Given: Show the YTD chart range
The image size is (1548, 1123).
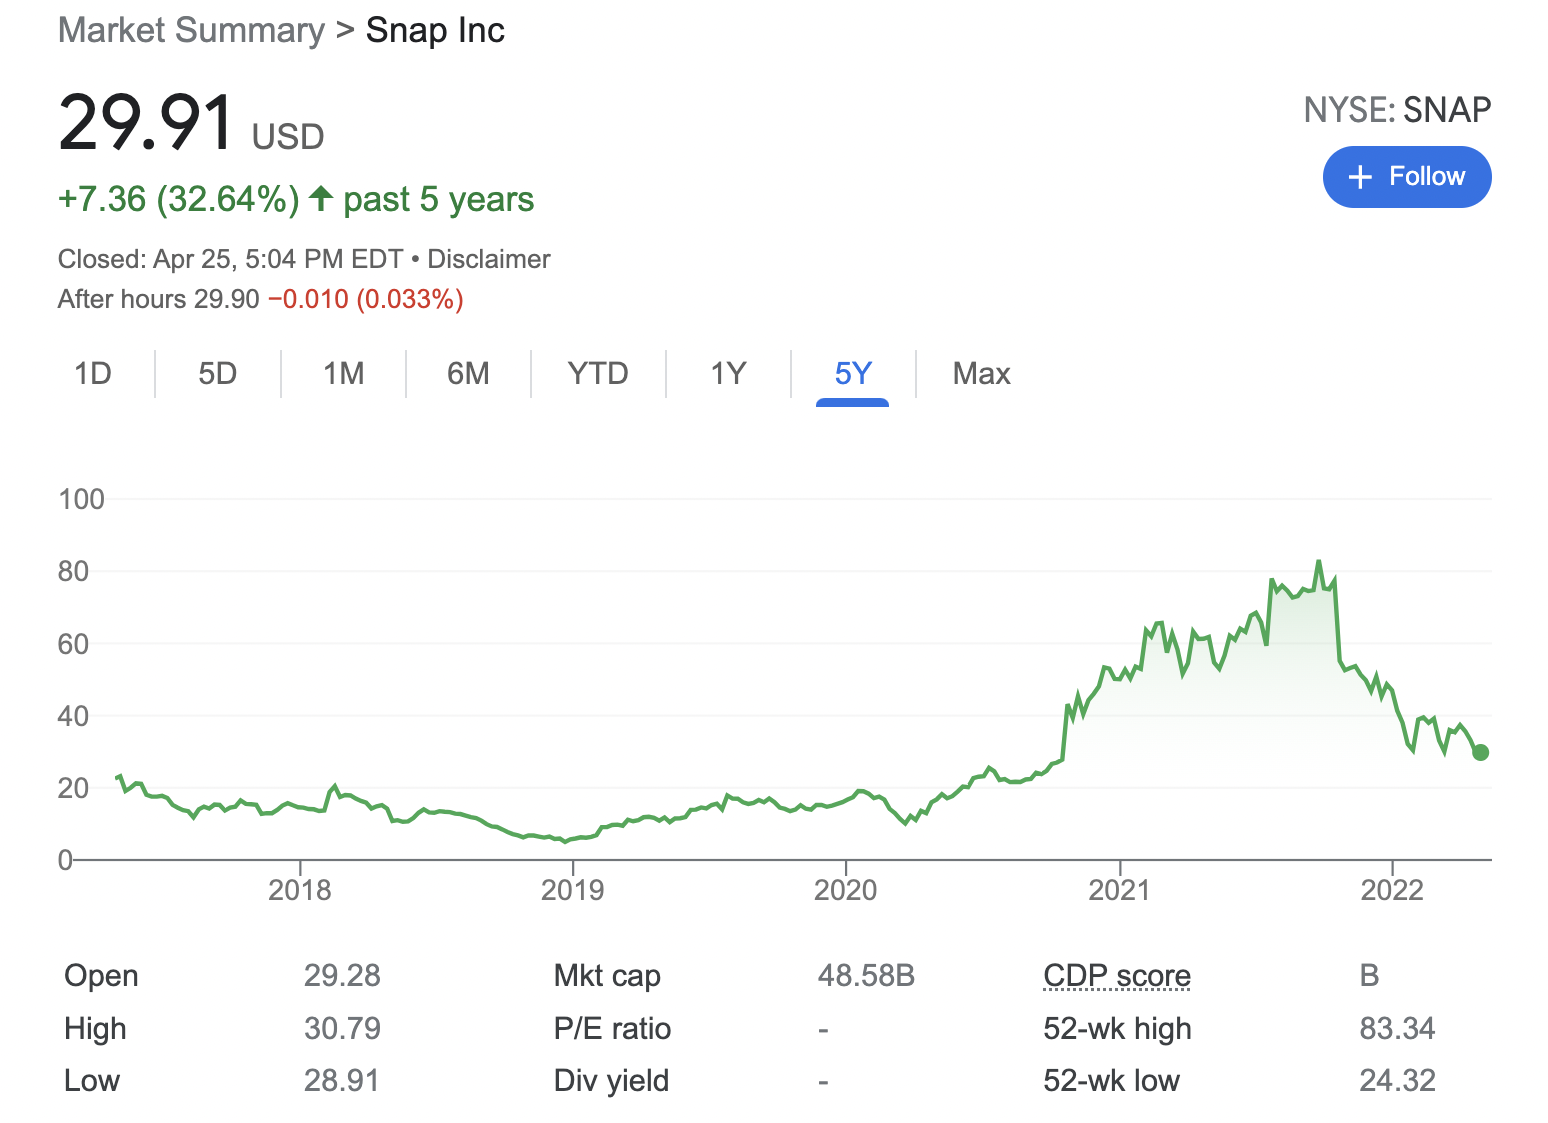Looking at the screenshot, I should tap(597, 374).
